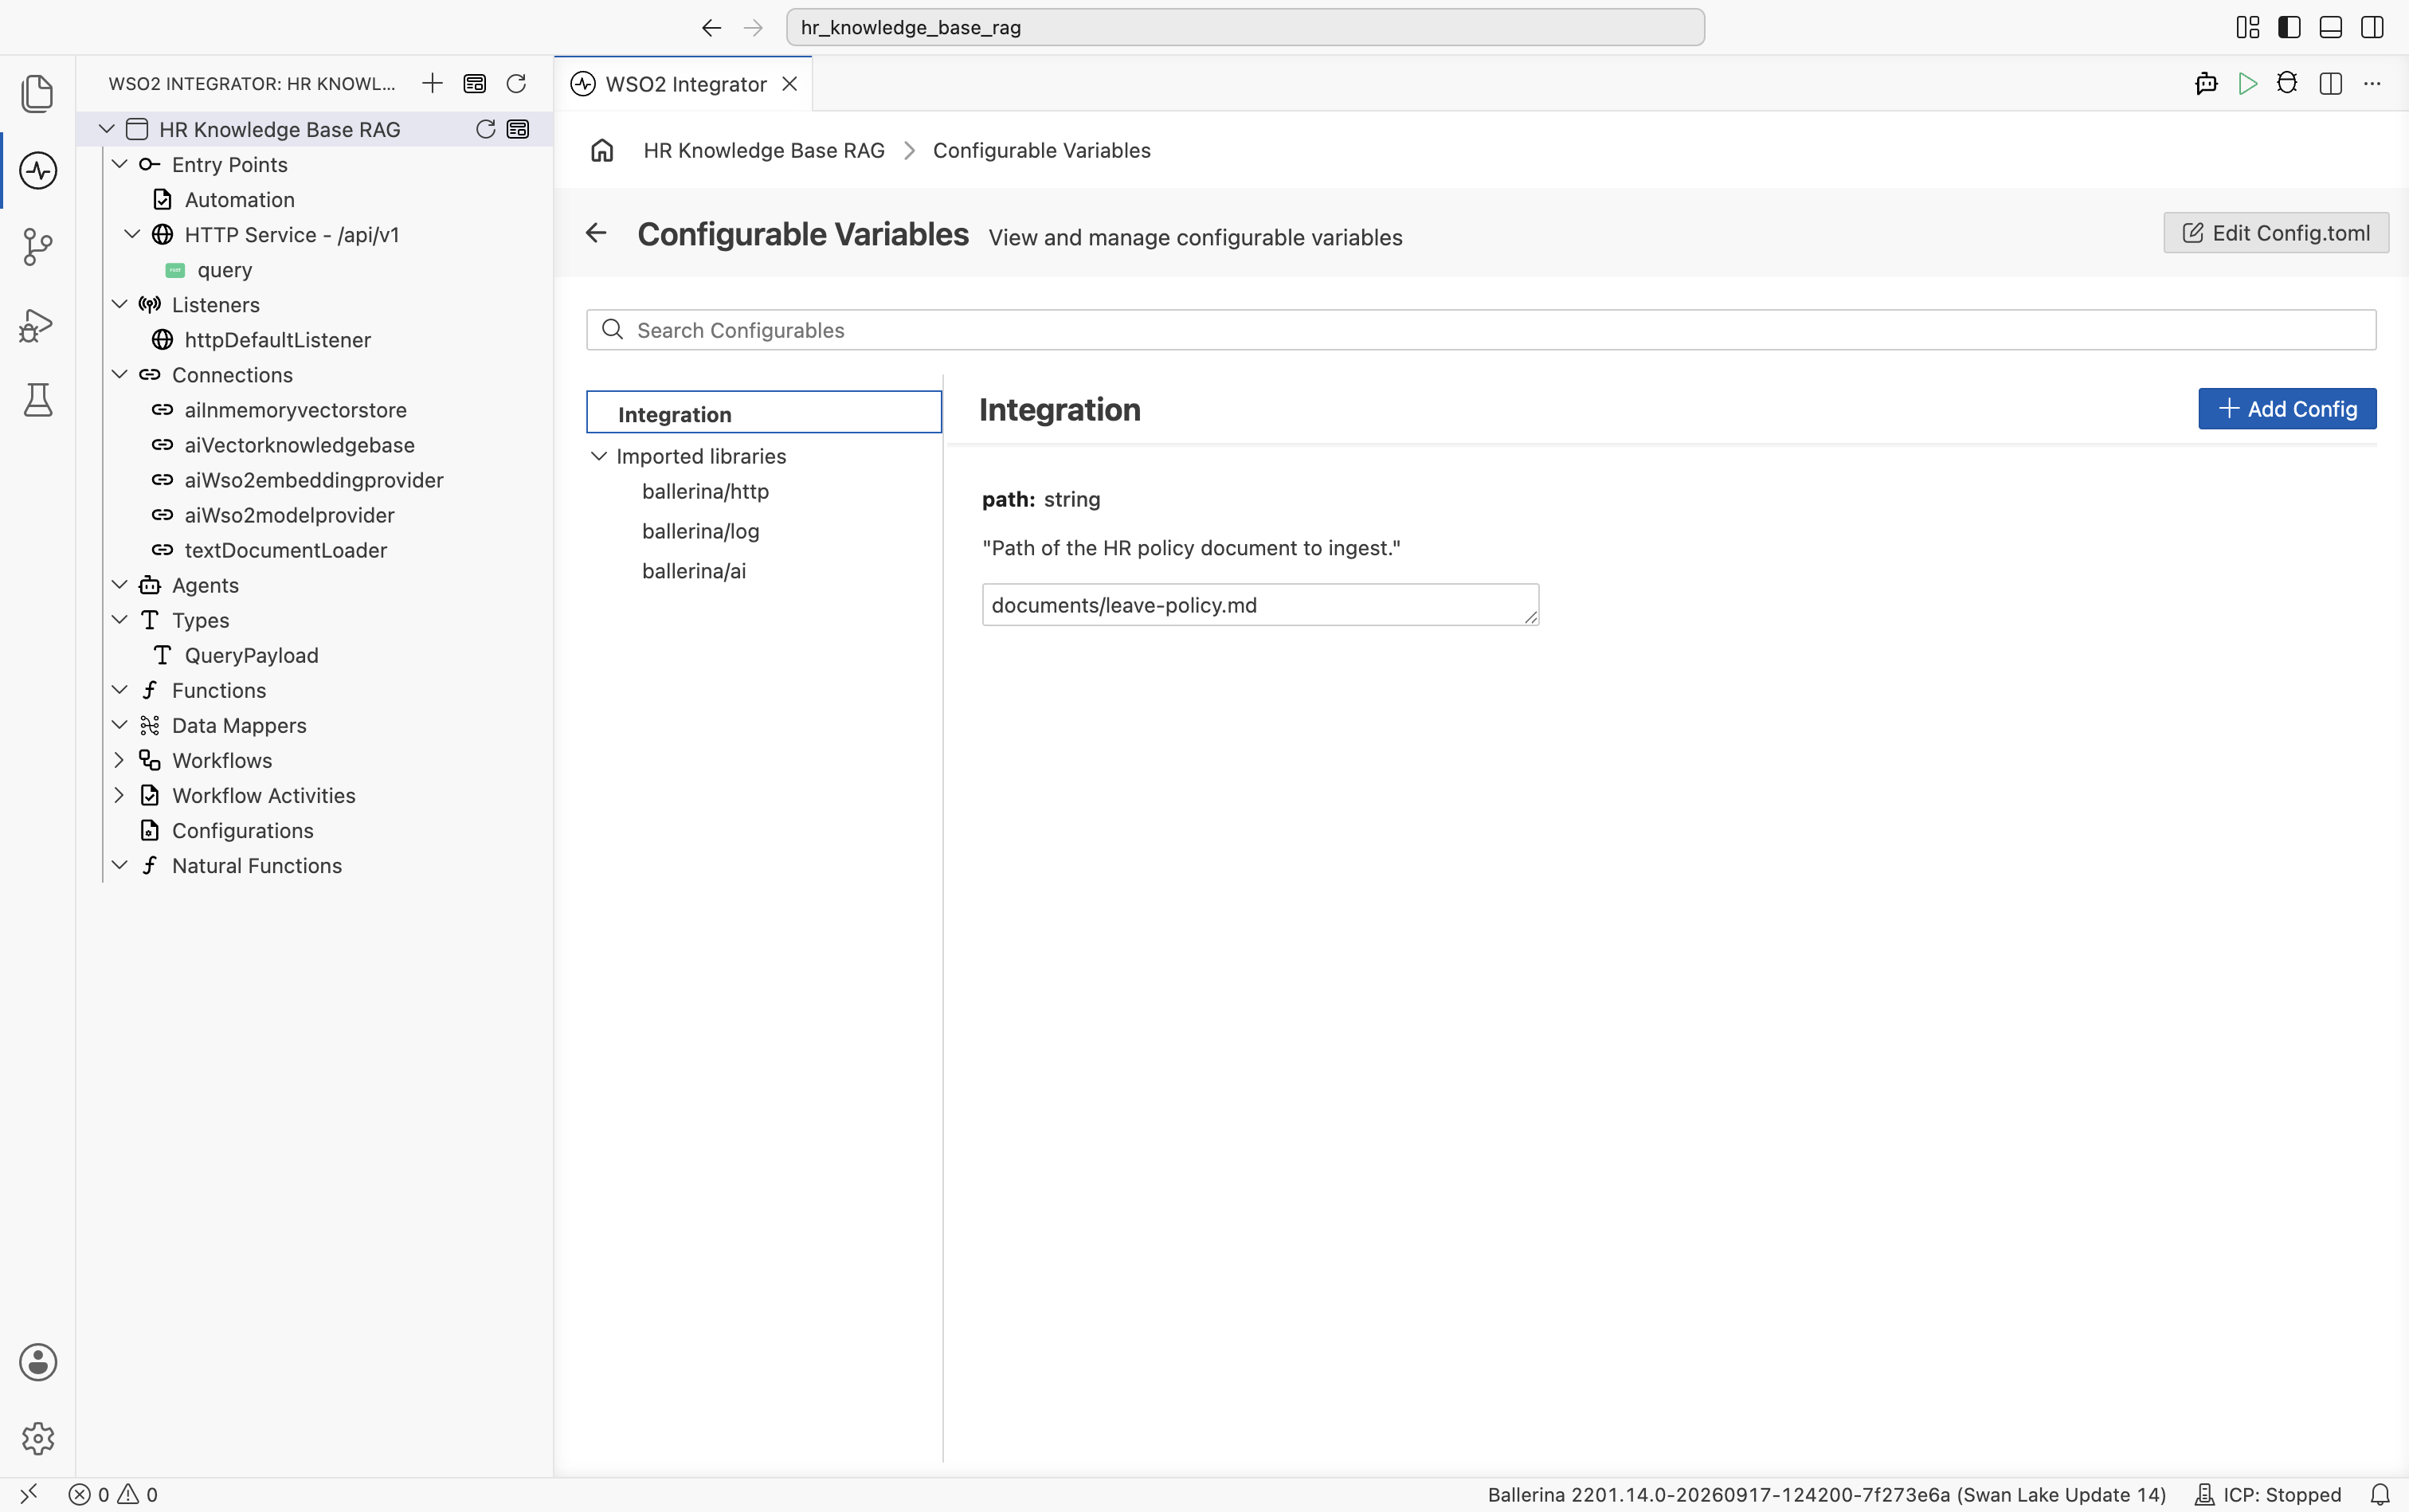Select the WSO2 Integrator editor tab
This screenshot has height=1512, width=2409.
(684, 84)
